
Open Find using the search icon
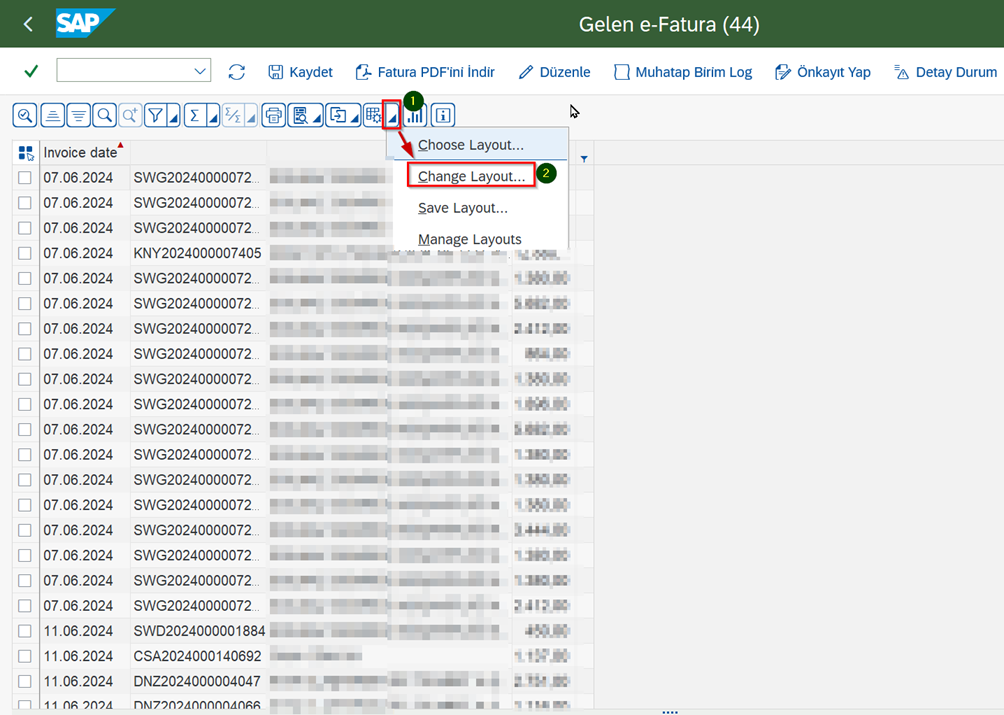[x=104, y=115]
